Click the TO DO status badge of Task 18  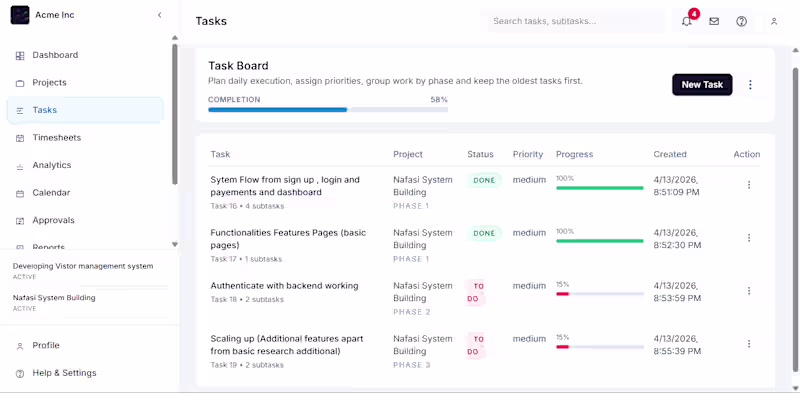[x=475, y=292]
